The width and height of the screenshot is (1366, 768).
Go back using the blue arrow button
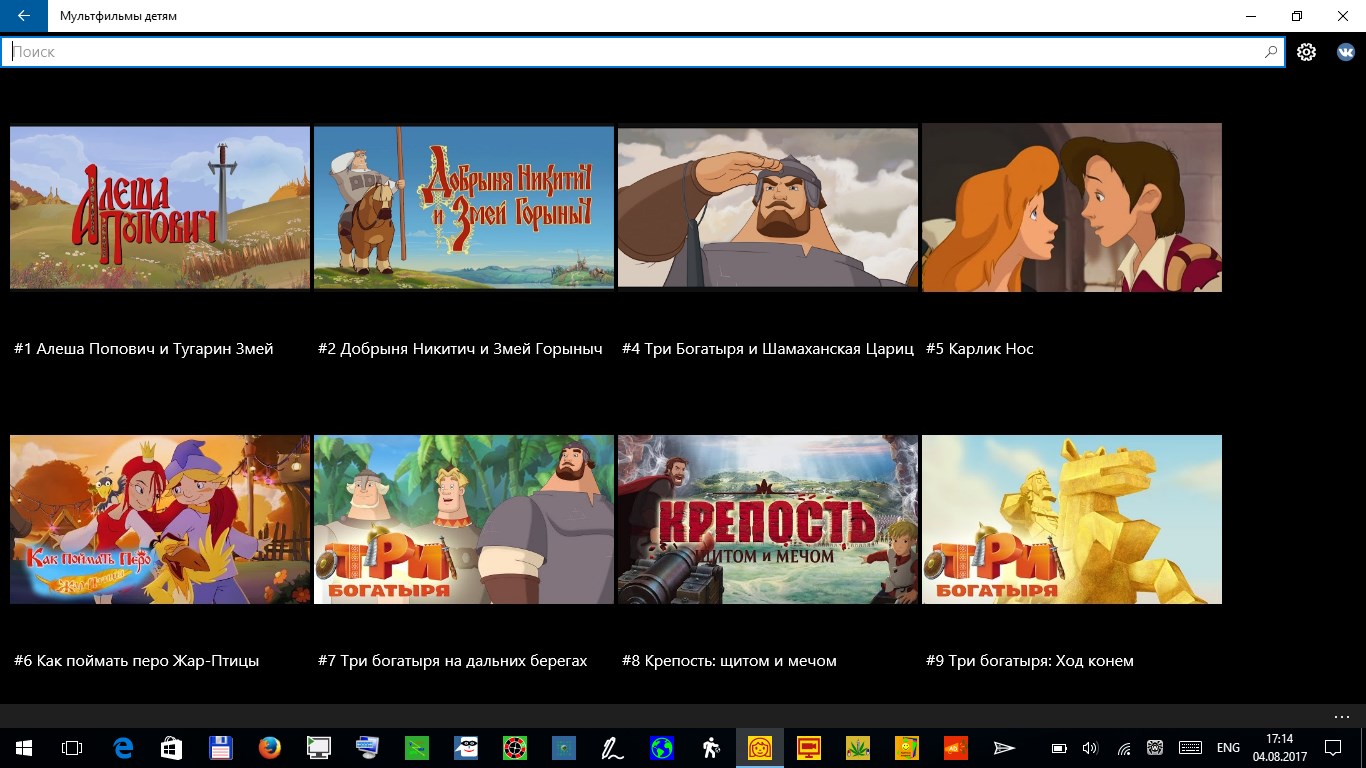tap(24, 16)
